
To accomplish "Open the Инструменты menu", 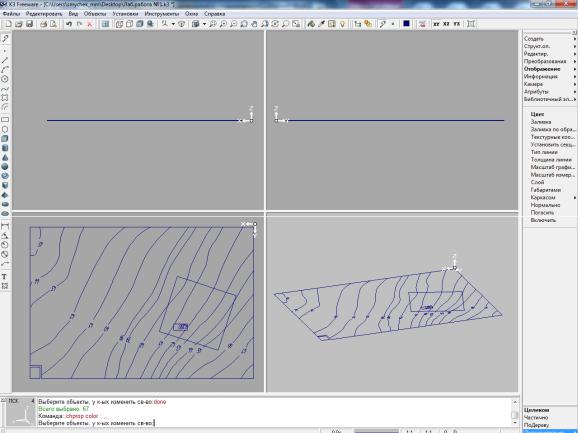I will [162, 14].
